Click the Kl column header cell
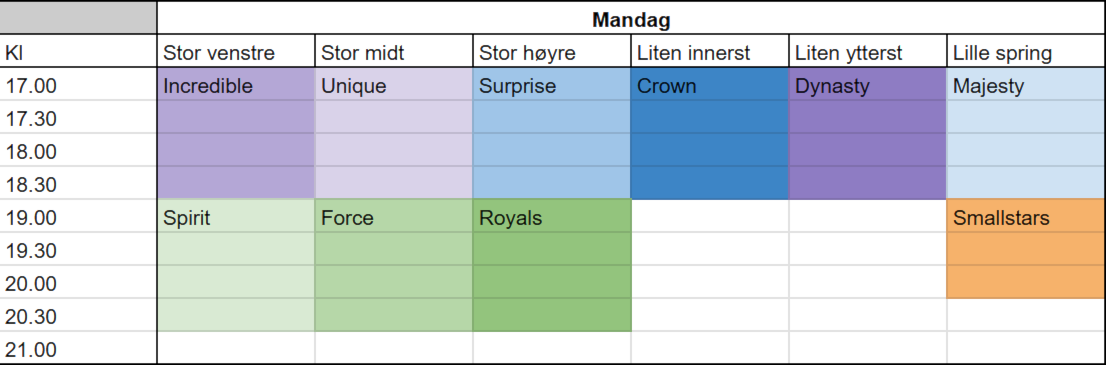This screenshot has height=365, width=1106. pos(78,51)
